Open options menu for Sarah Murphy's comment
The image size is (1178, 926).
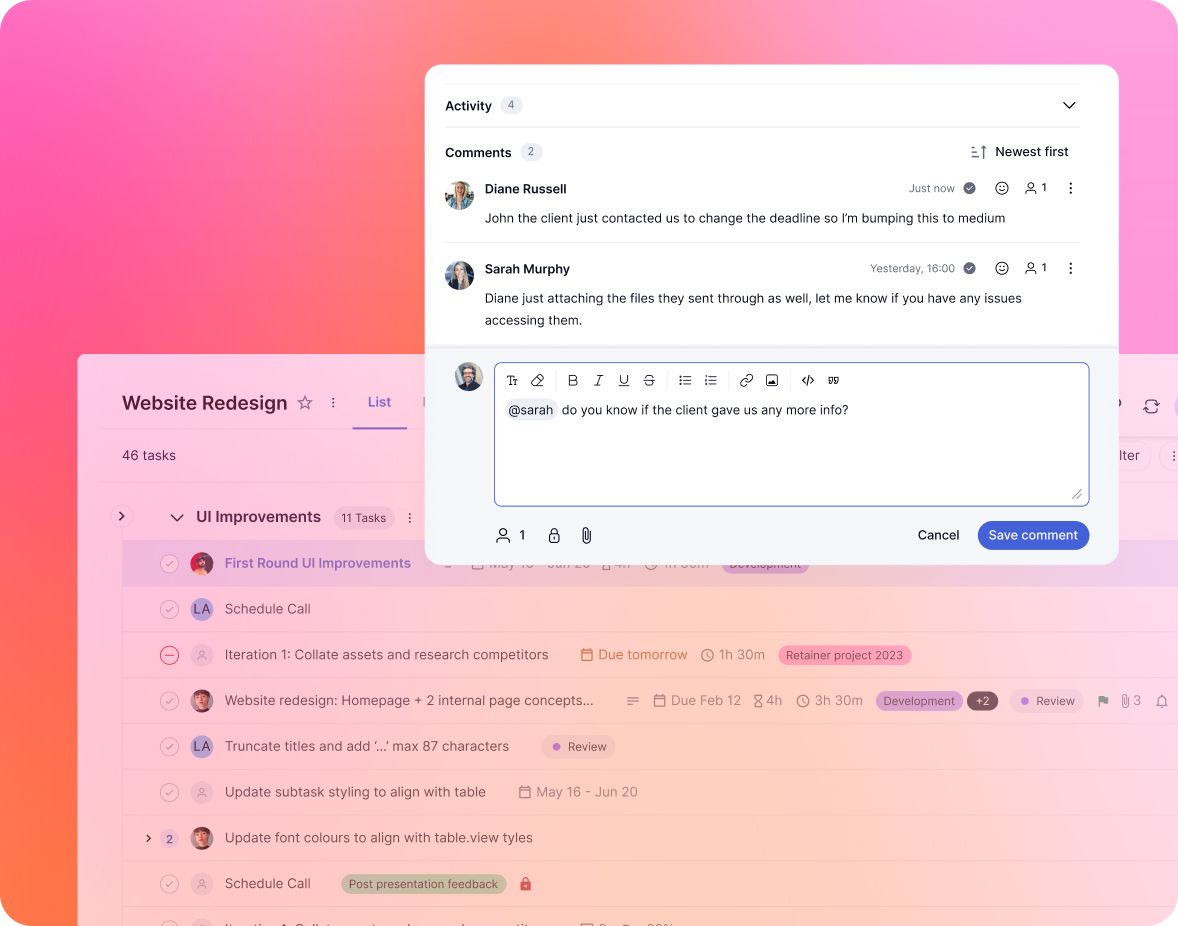tap(1071, 268)
